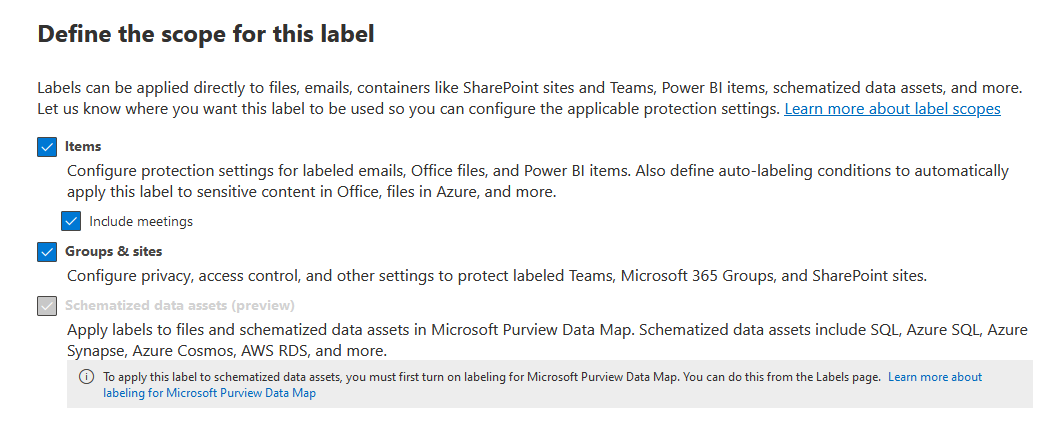The image size is (1057, 428).
Task: Click the Schematized data assets (preview) label
Action: (180, 305)
